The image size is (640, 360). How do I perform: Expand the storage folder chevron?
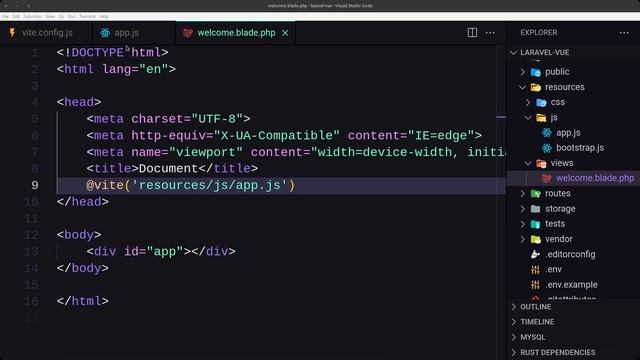click(523, 209)
